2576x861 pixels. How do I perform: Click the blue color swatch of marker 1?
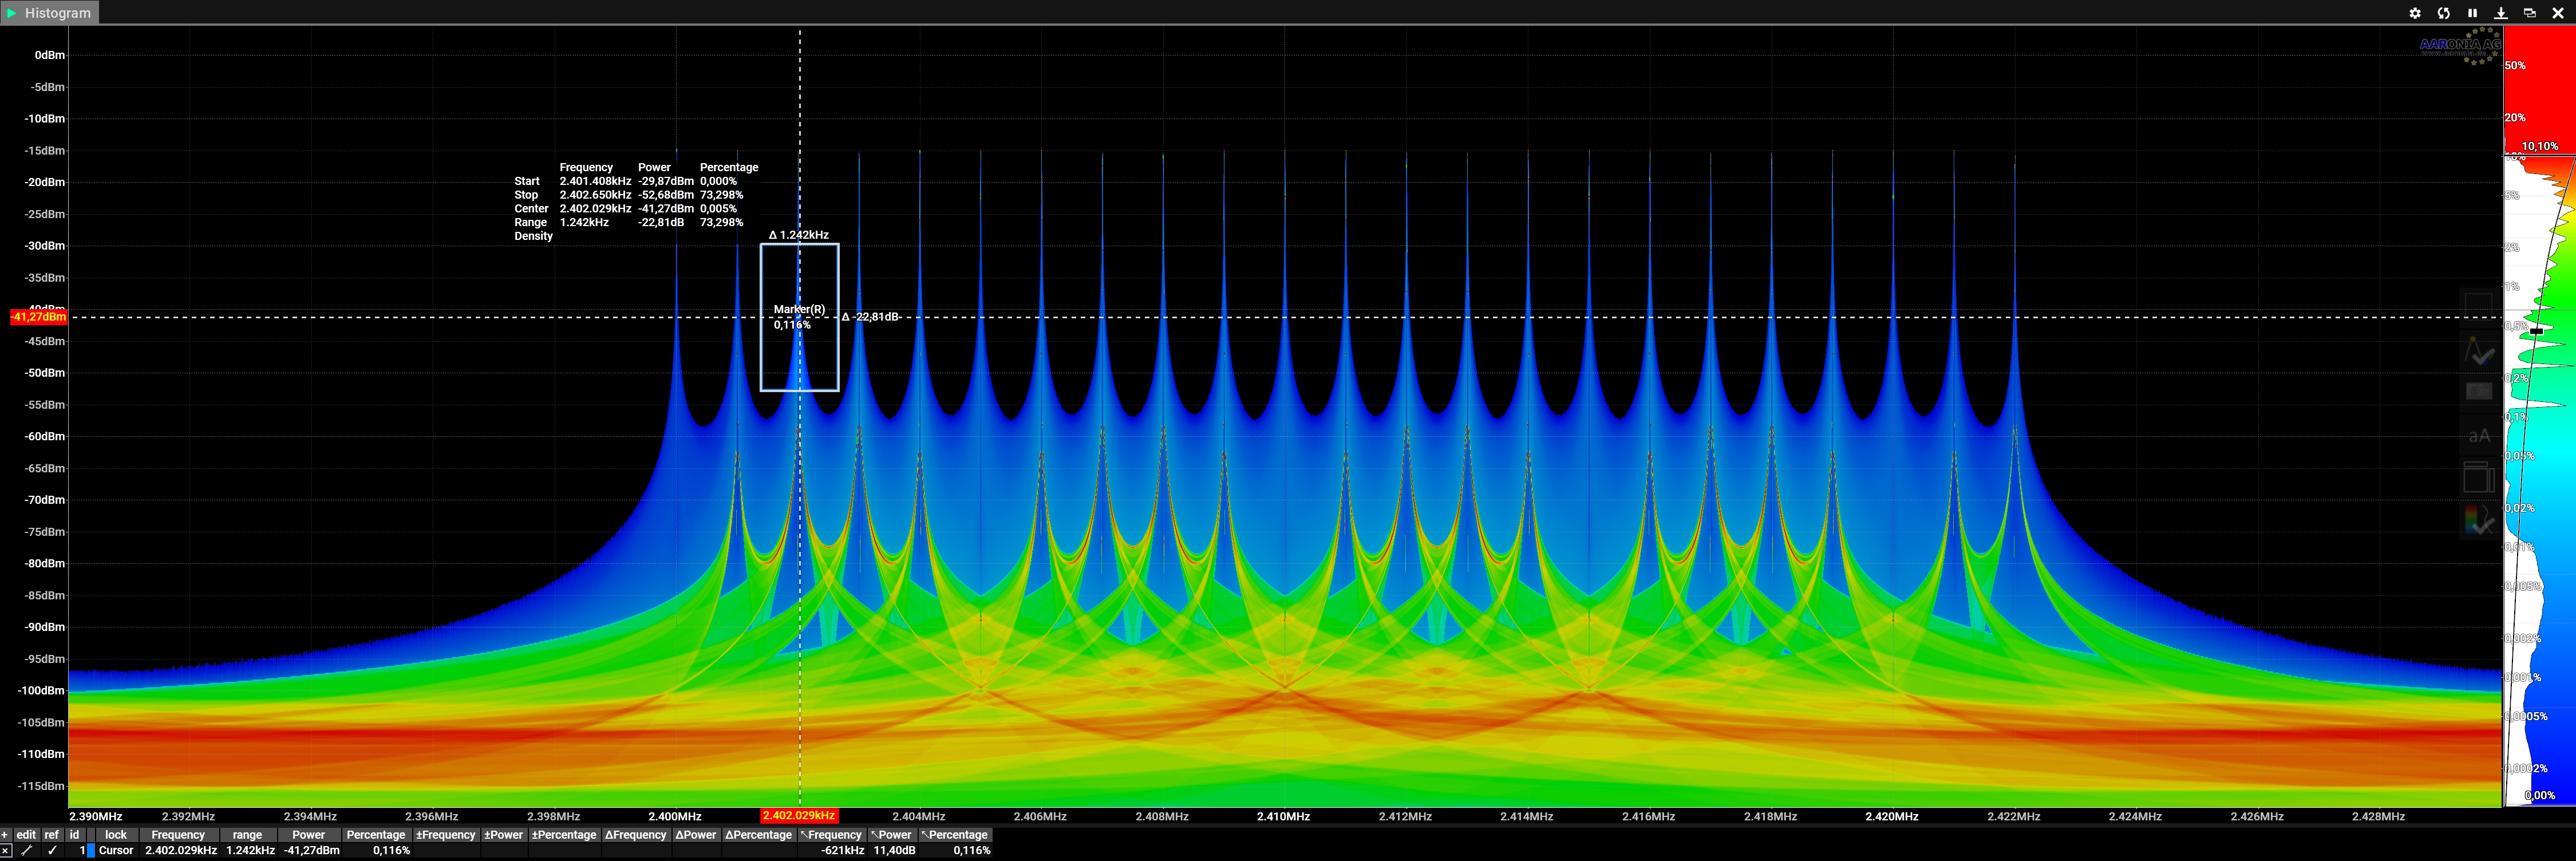[x=91, y=851]
